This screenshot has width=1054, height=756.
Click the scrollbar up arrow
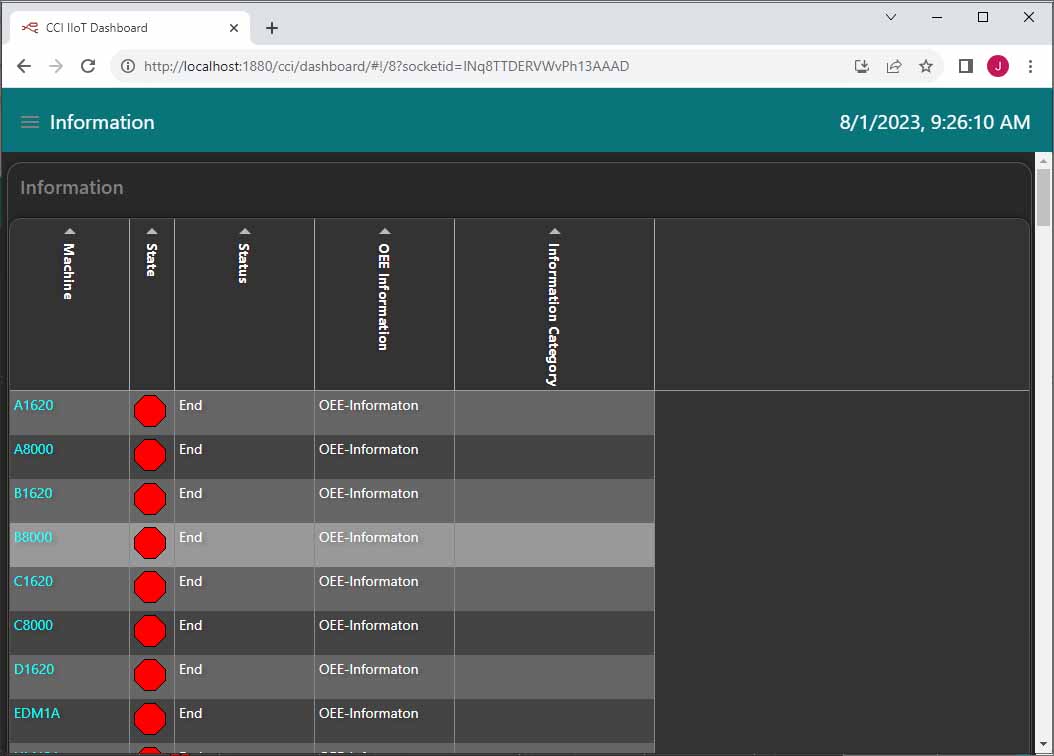pyautogui.click(x=1043, y=161)
